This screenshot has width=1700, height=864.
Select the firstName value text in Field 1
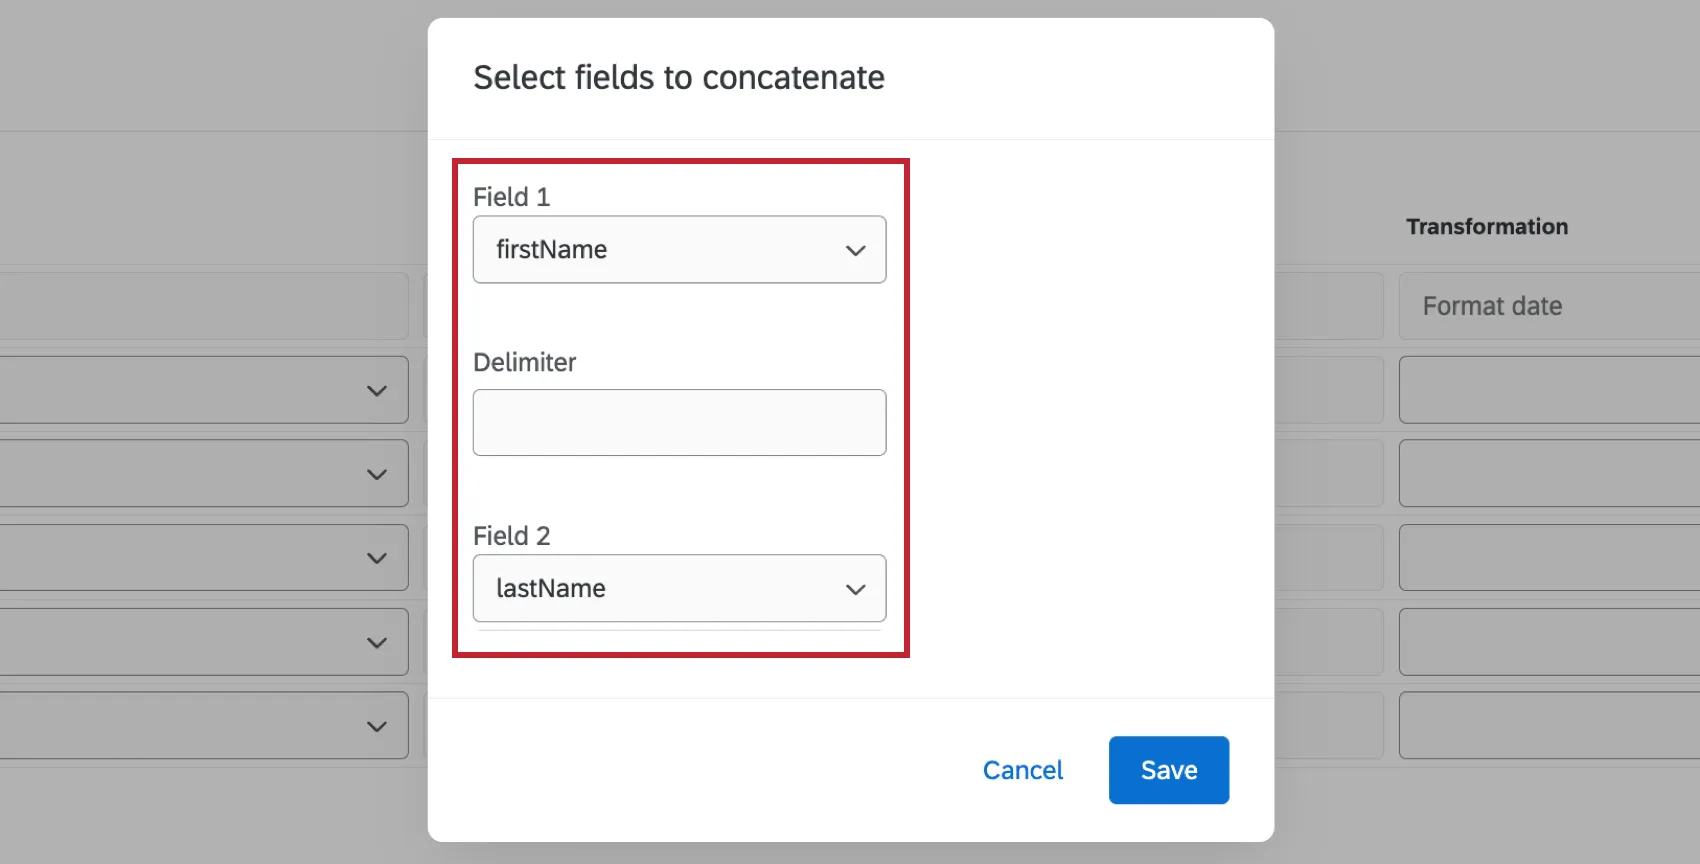(552, 250)
